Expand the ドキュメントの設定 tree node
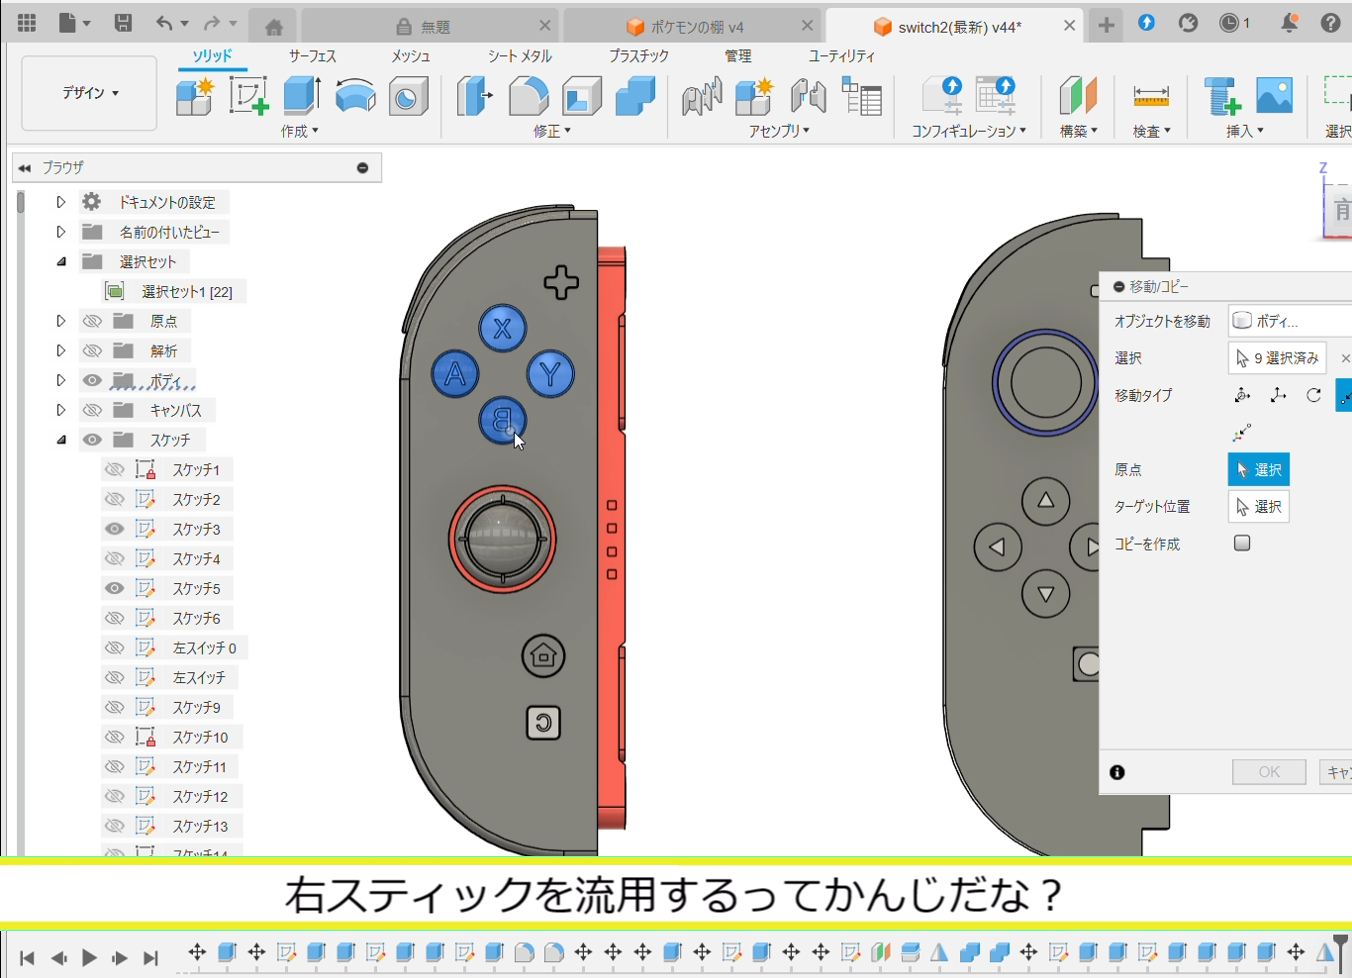 click(x=61, y=202)
